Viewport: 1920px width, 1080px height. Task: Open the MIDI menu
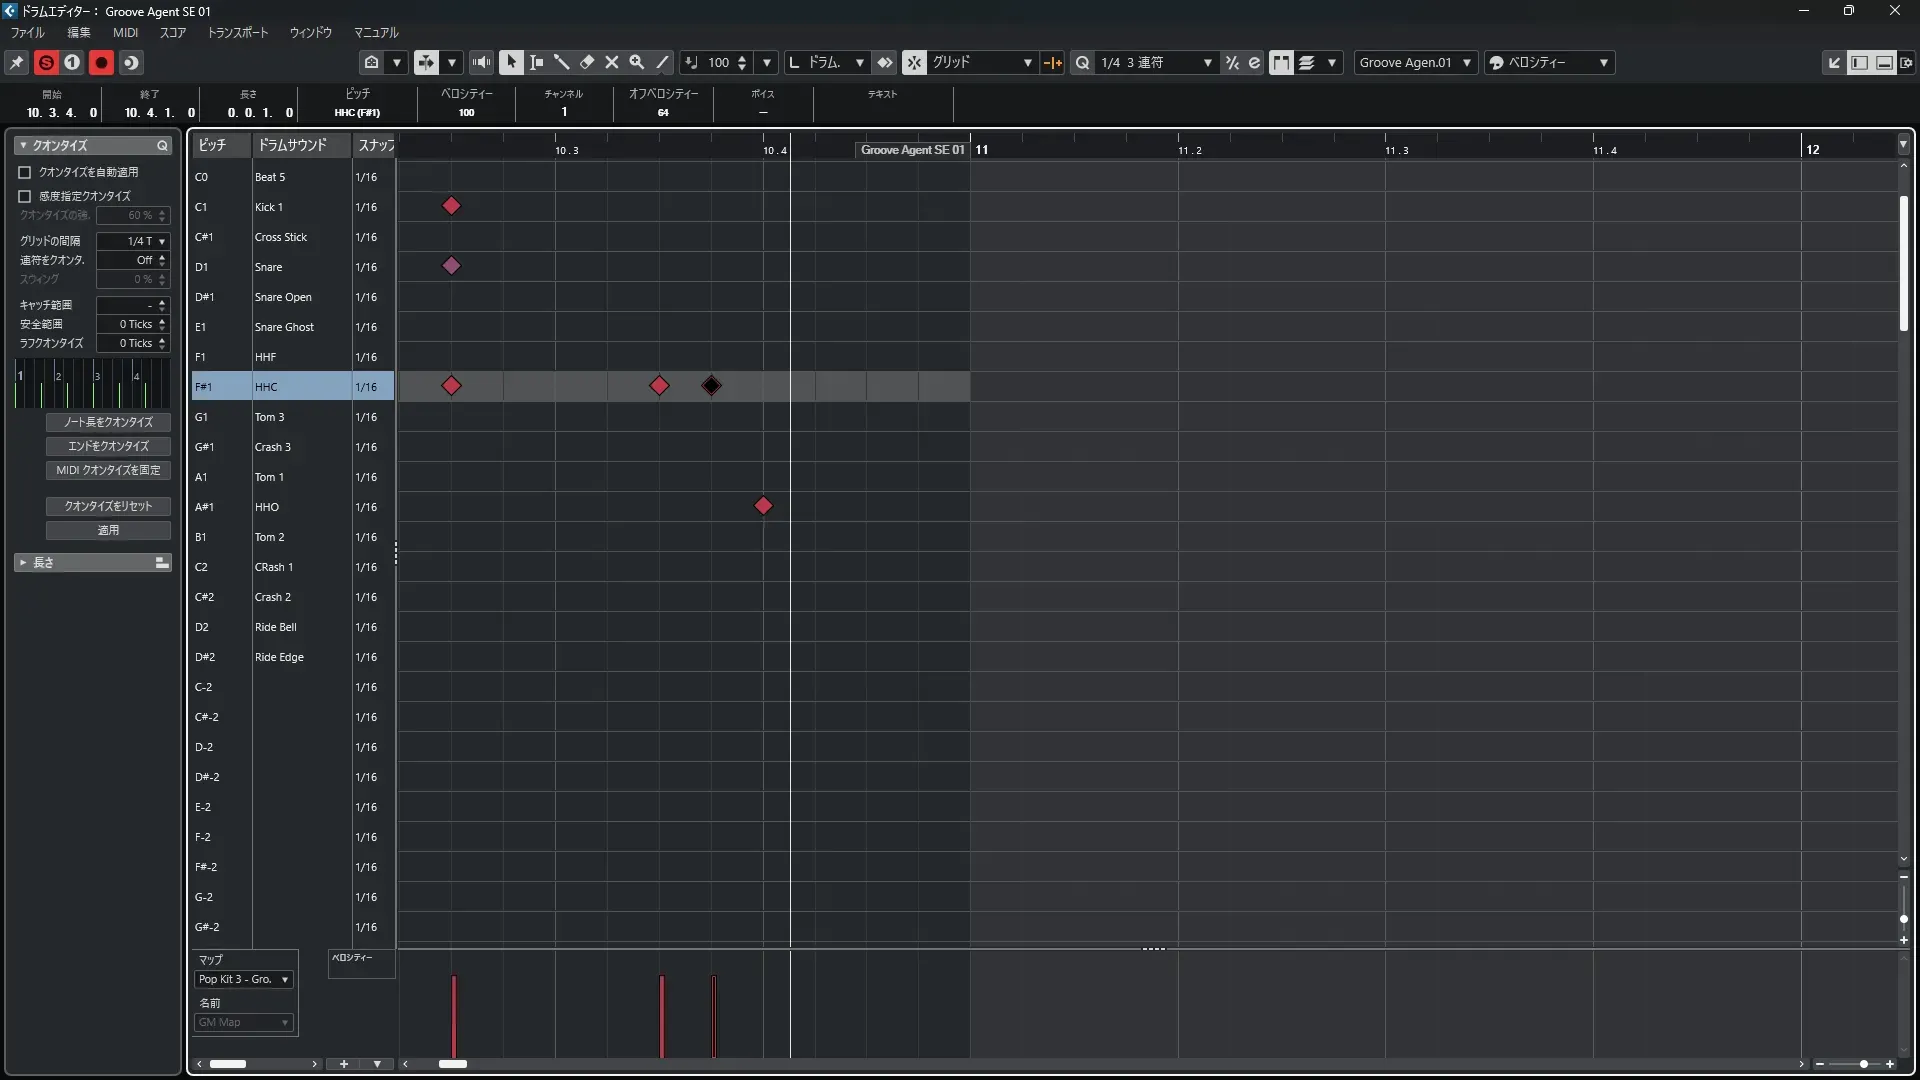point(125,32)
